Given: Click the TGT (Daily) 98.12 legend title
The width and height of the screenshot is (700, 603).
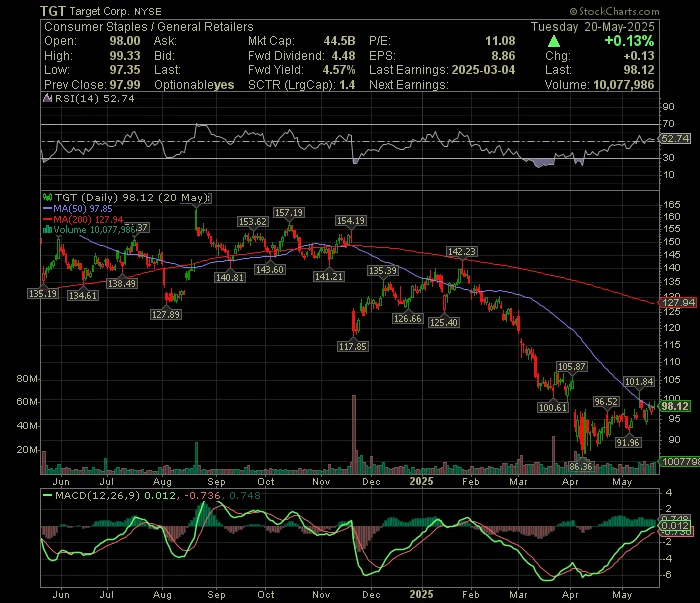Looking at the screenshot, I should 132,197.
